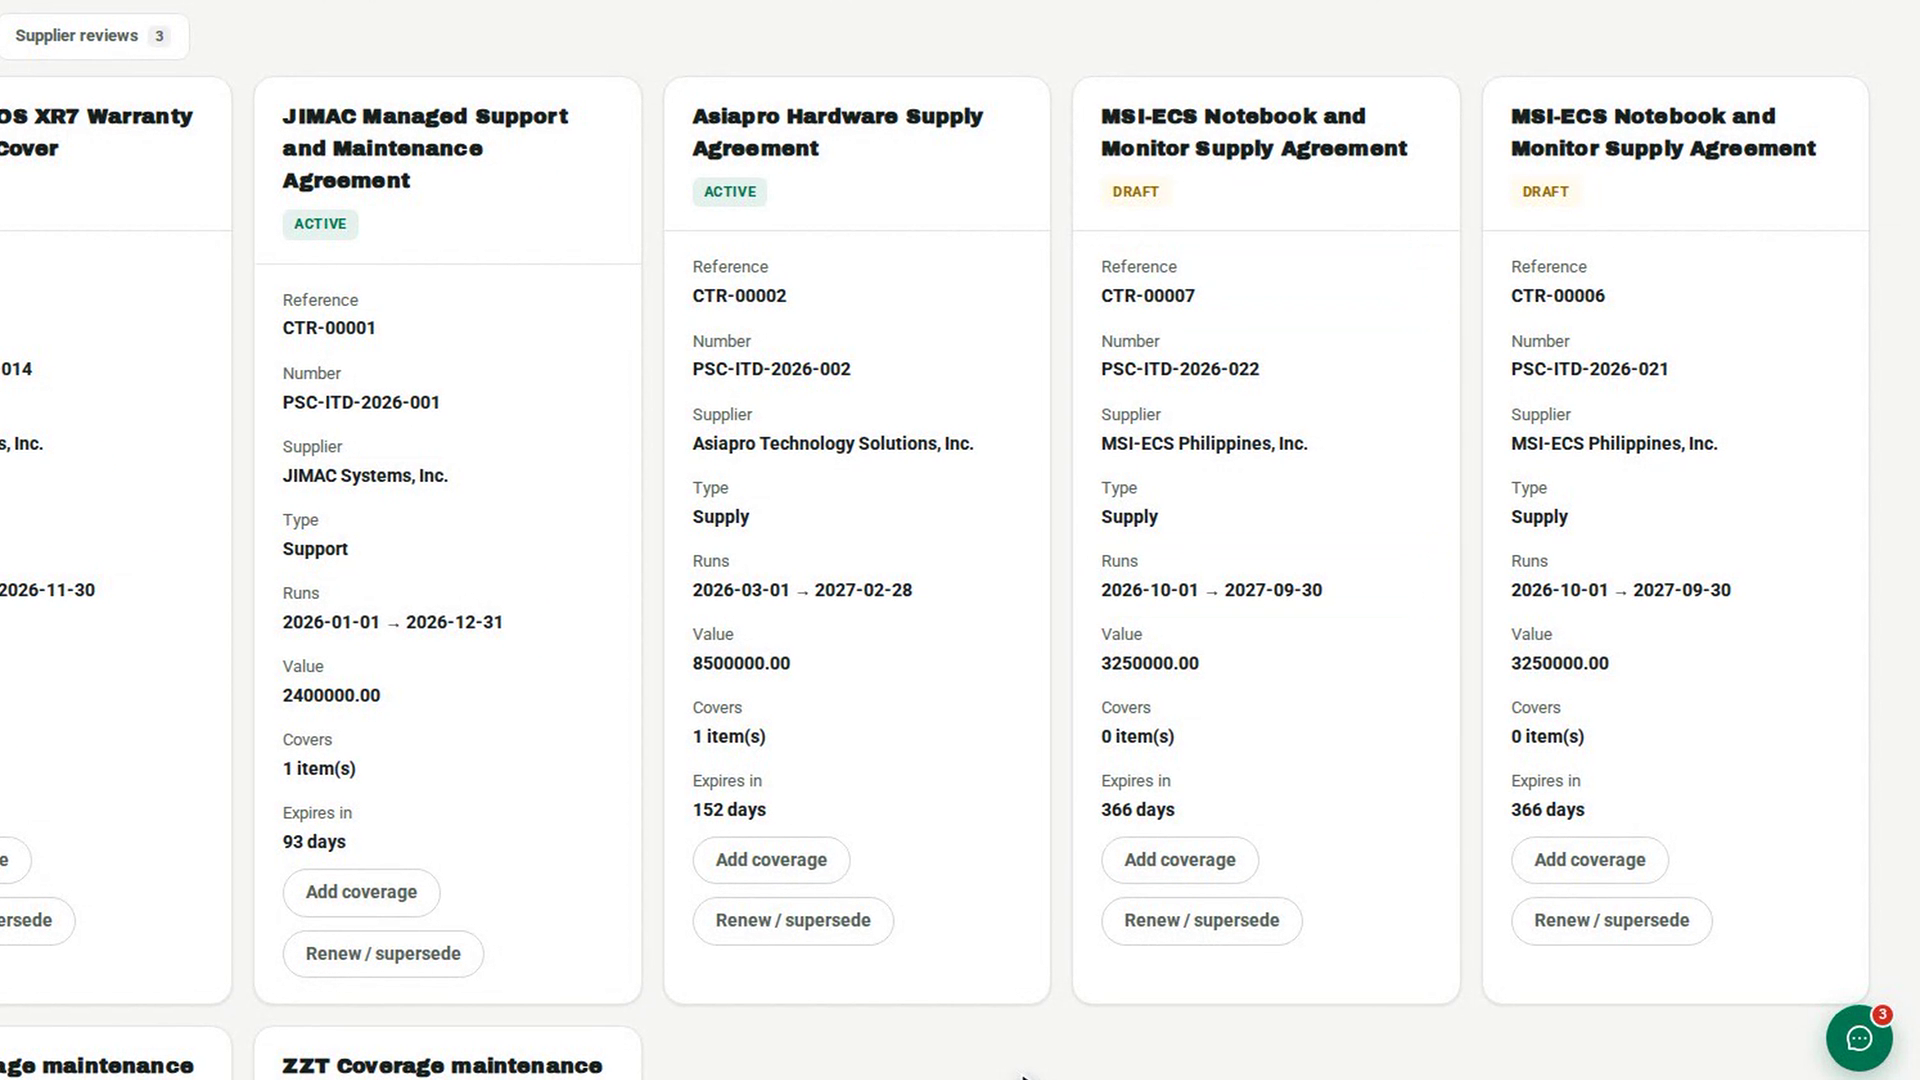1920x1080 pixels.
Task: Open the chat support bubble icon
Action: (x=1858, y=1038)
